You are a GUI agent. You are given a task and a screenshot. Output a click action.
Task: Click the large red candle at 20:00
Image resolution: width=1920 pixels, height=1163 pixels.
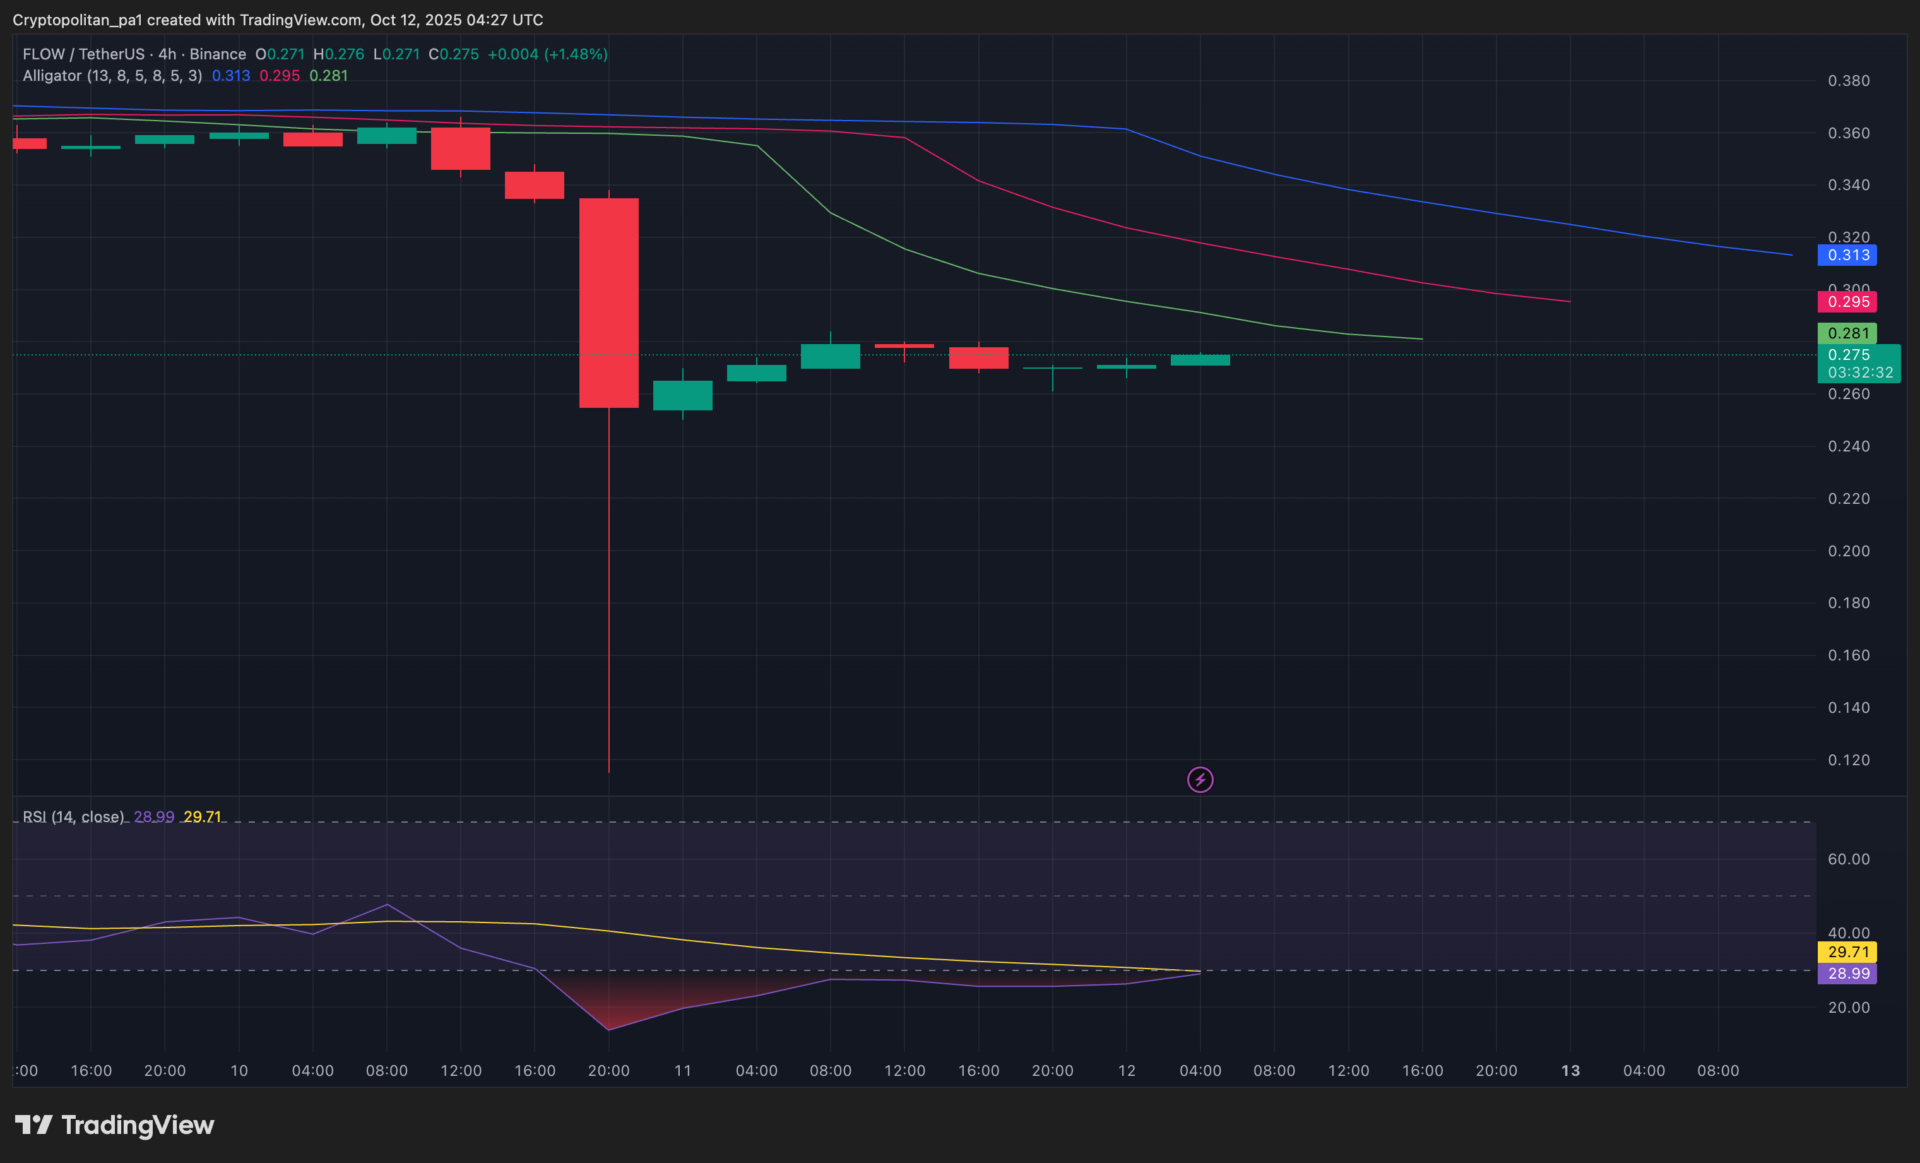[x=609, y=302]
